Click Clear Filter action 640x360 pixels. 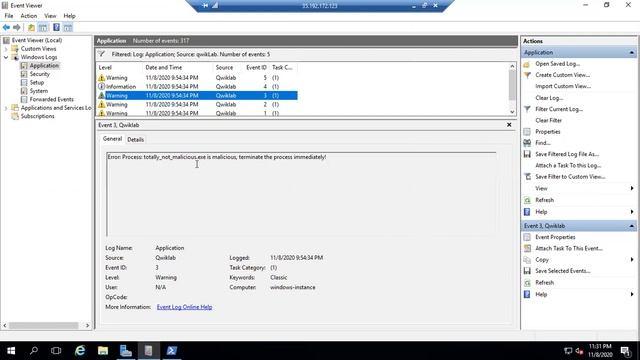coord(549,120)
